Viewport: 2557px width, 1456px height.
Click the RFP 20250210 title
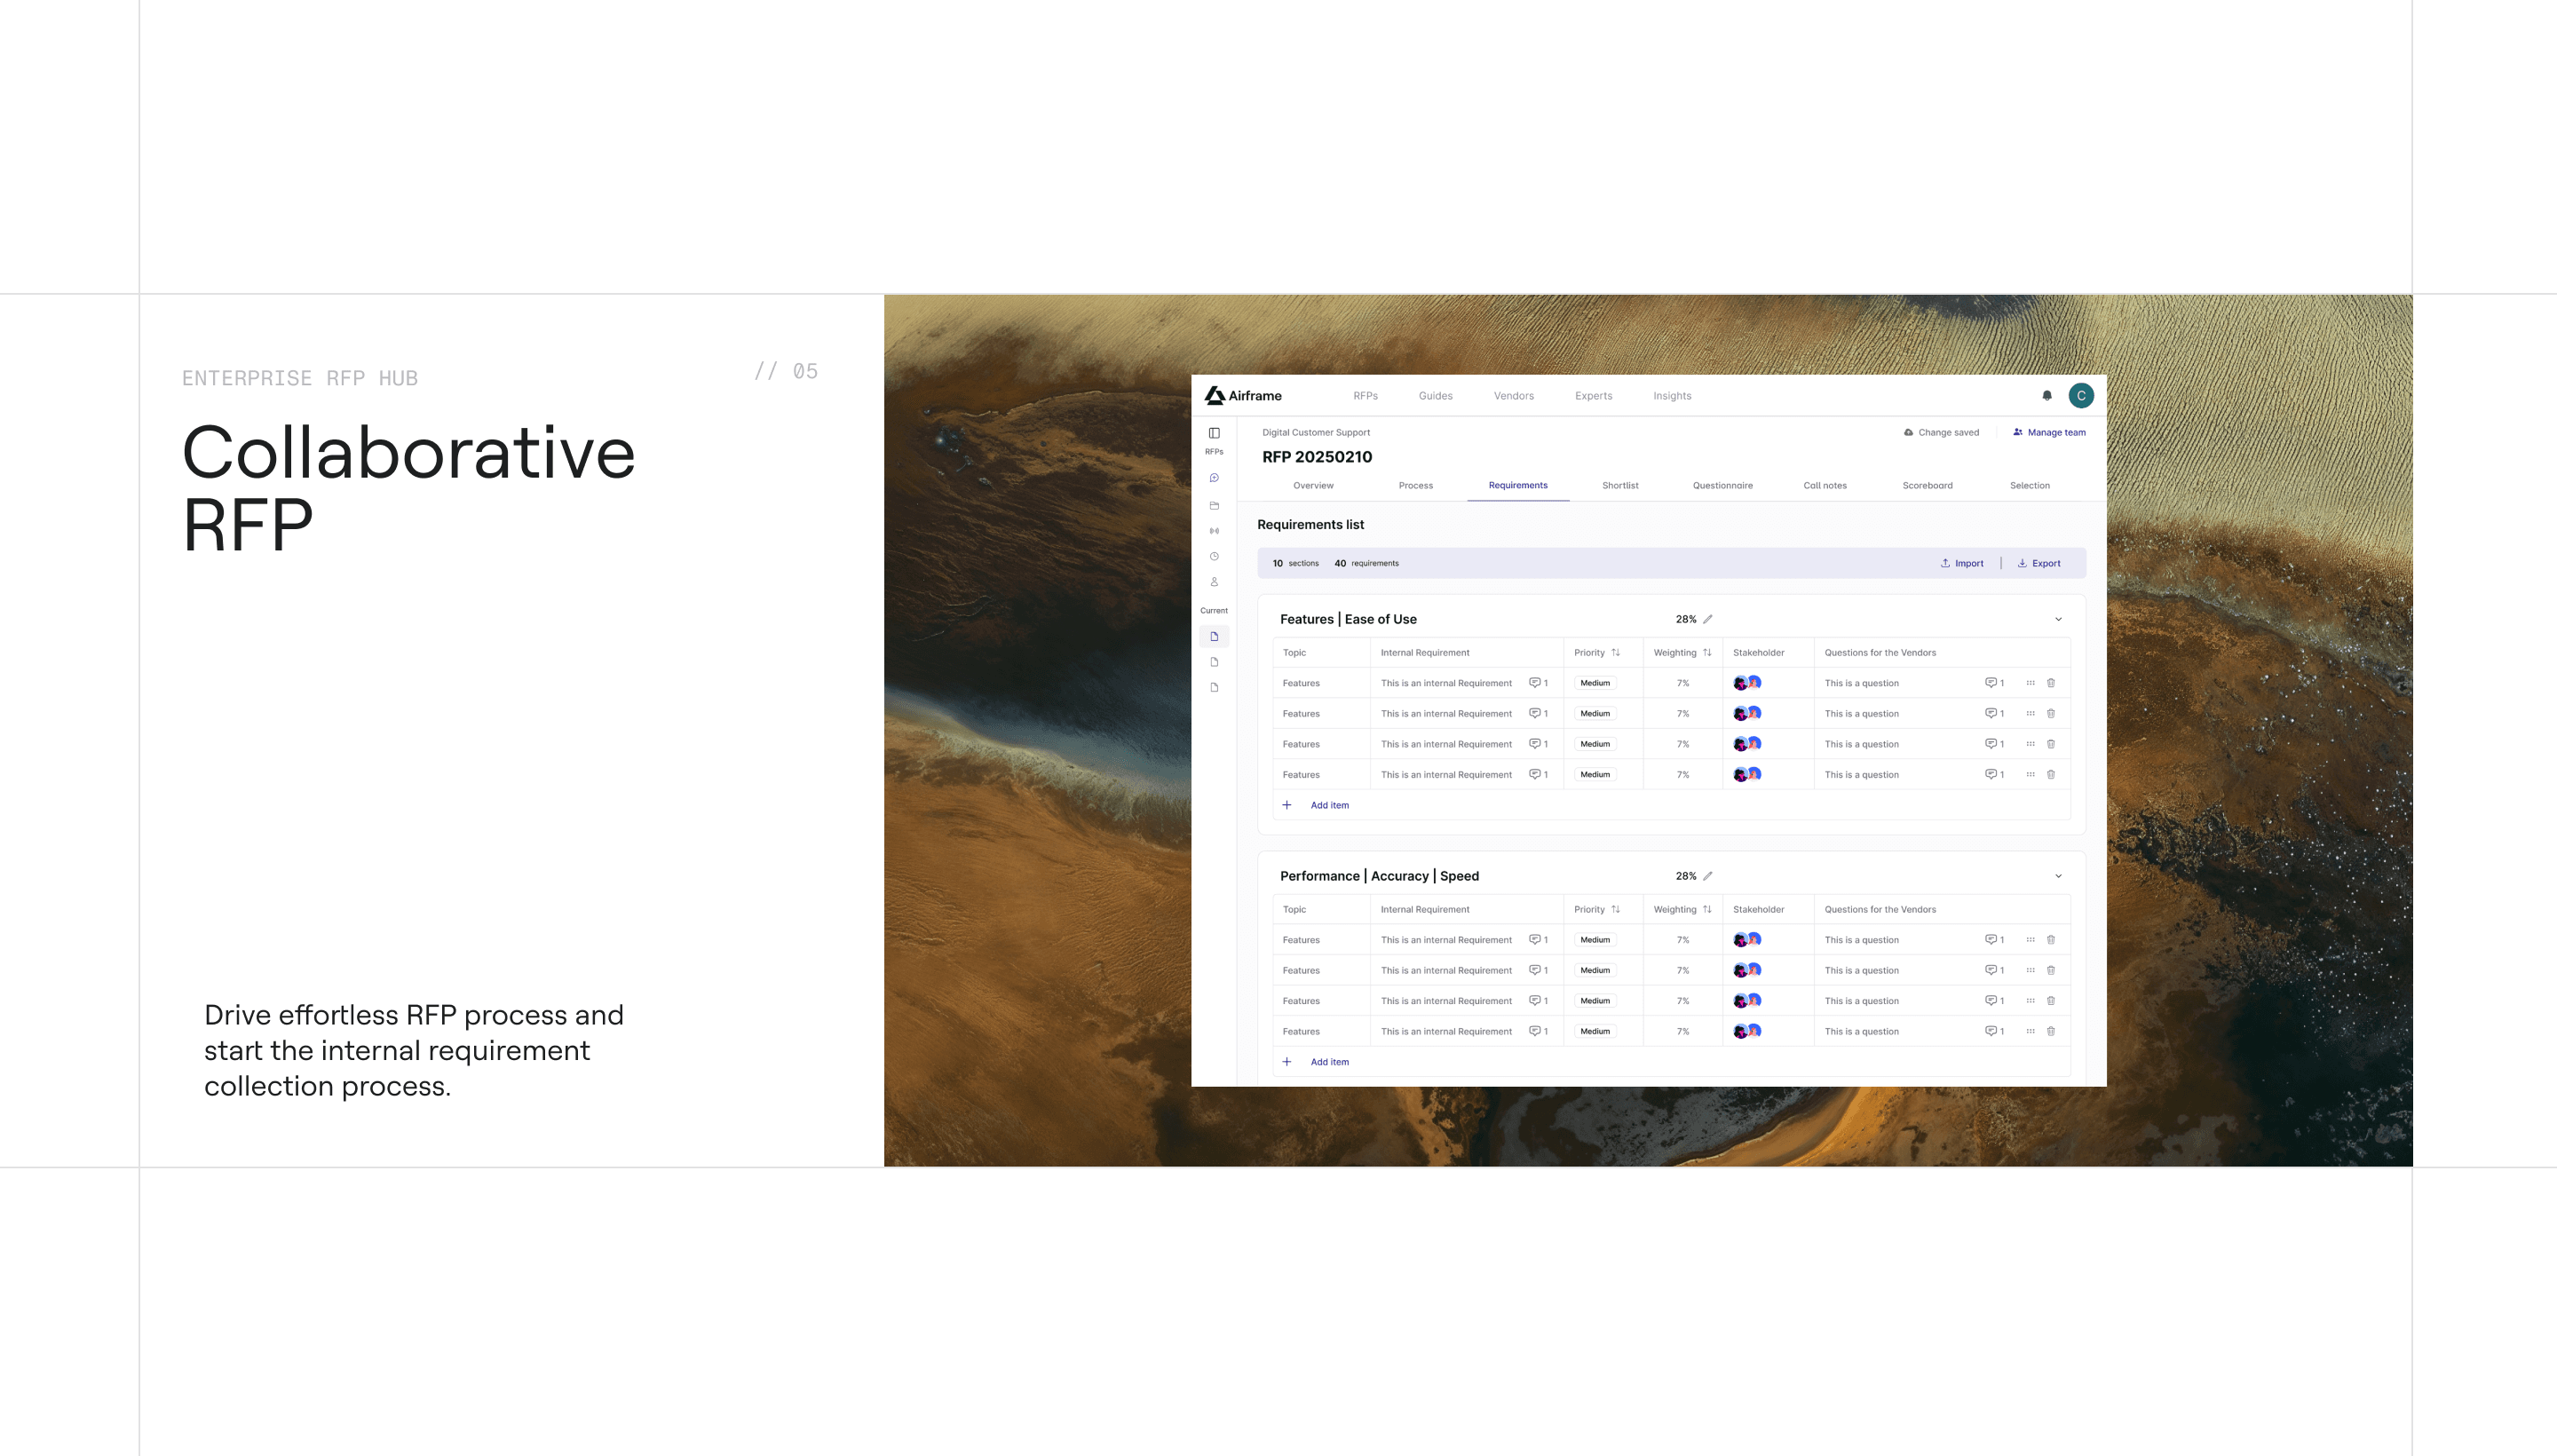pos(1317,457)
